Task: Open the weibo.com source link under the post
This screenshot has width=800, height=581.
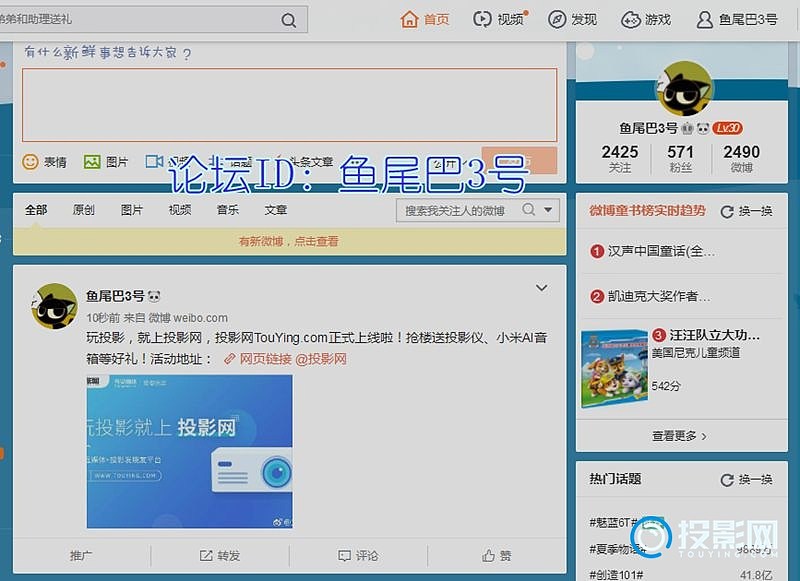Action: tap(200, 318)
